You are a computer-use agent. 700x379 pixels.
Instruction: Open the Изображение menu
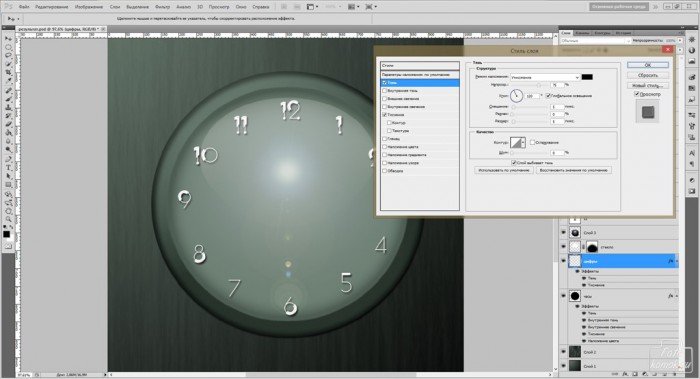pyautogui.click(x=88, y=7)
